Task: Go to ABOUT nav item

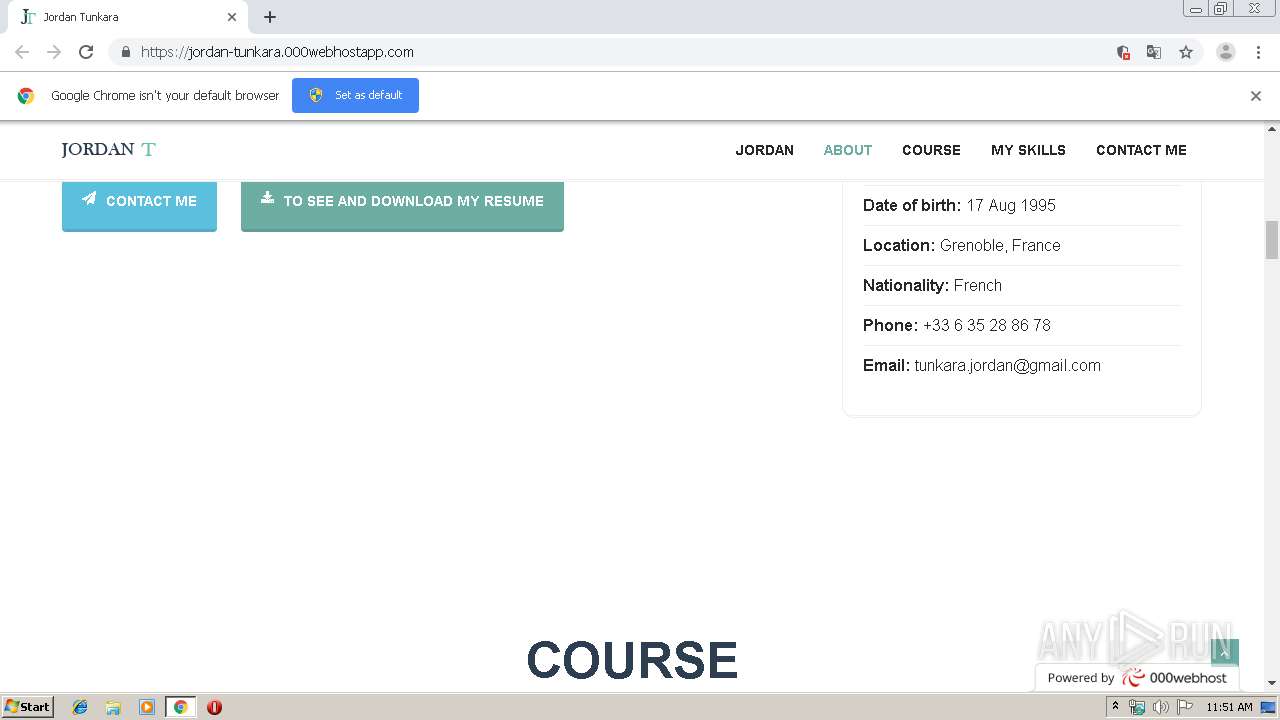Action: (x=848, y=150)
